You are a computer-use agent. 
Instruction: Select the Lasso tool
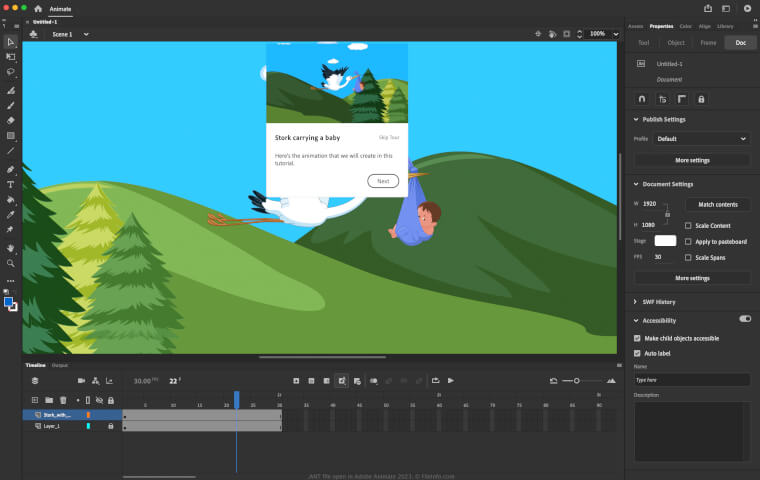click(11, 72)
